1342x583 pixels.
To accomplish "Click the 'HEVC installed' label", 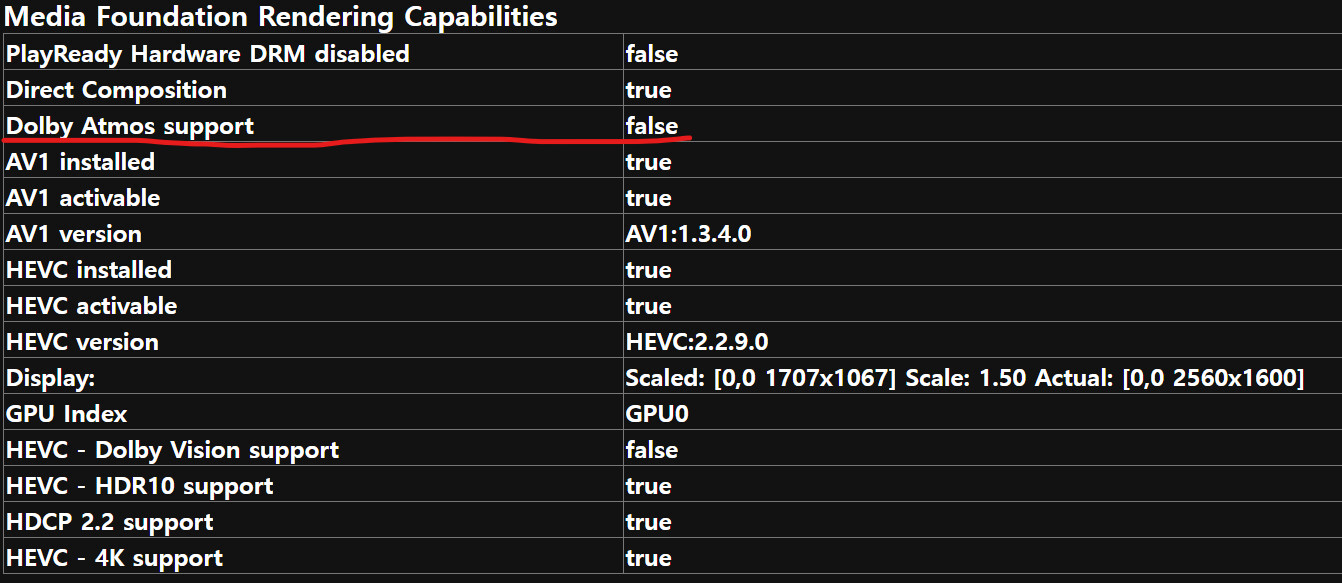I will 89,270.
